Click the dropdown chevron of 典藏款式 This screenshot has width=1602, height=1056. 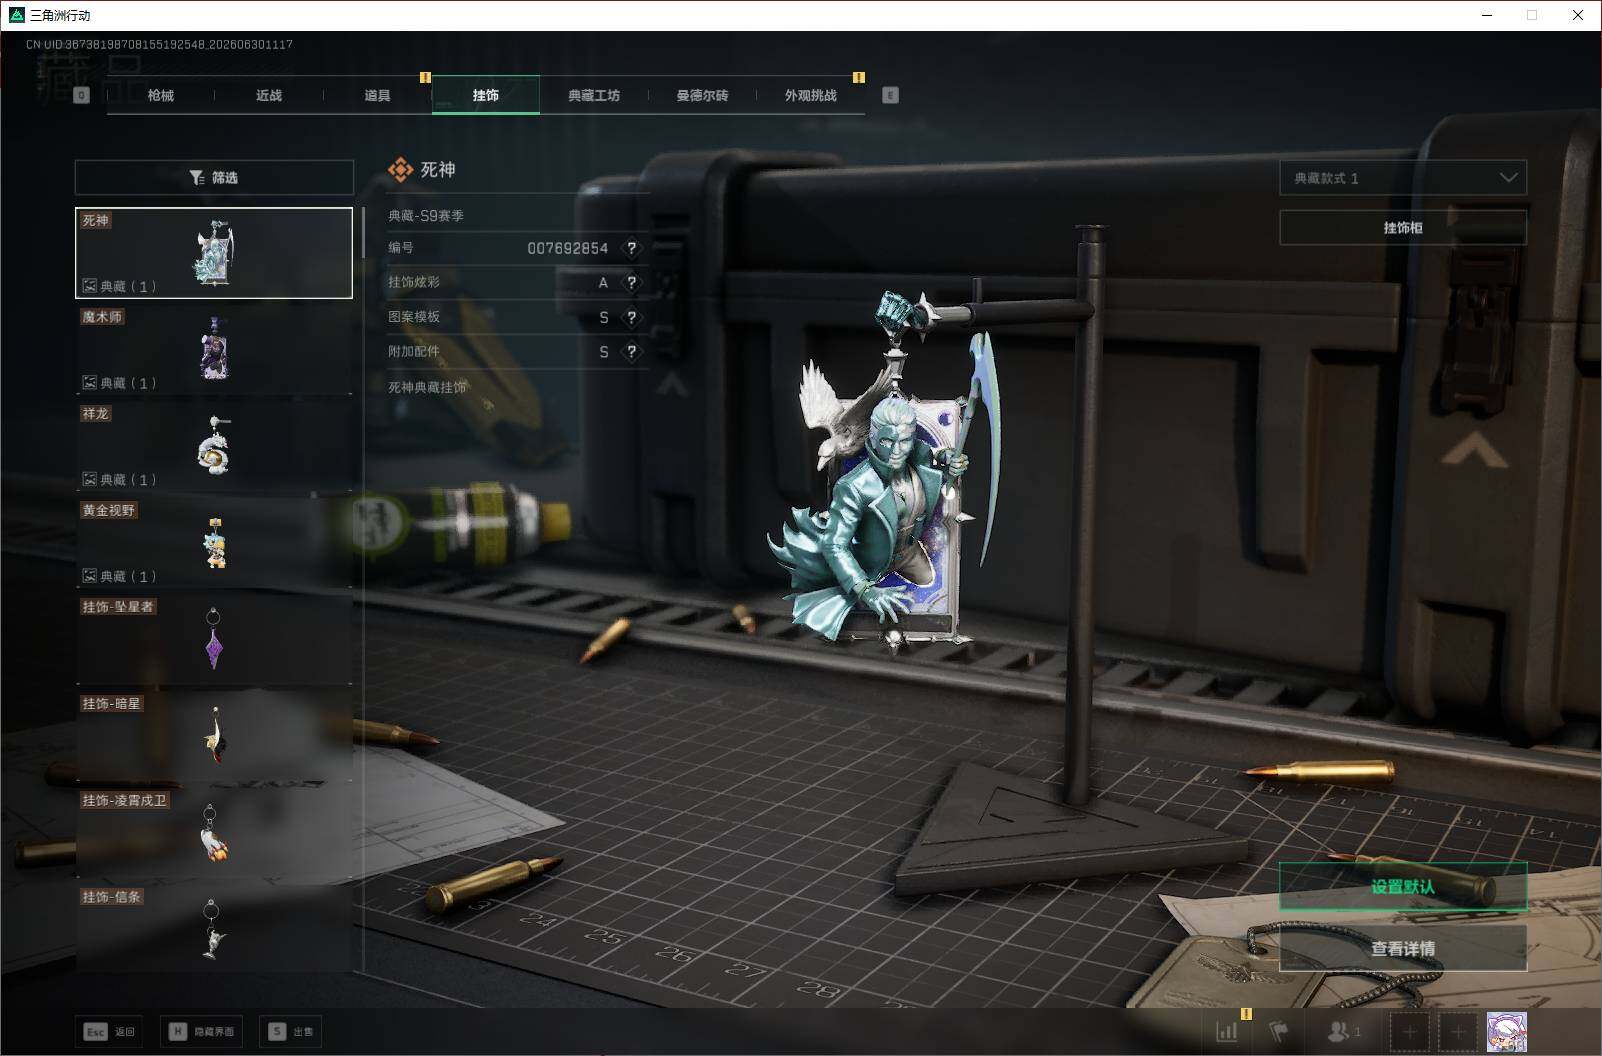pyautogui.click(x=1508, y=178)
